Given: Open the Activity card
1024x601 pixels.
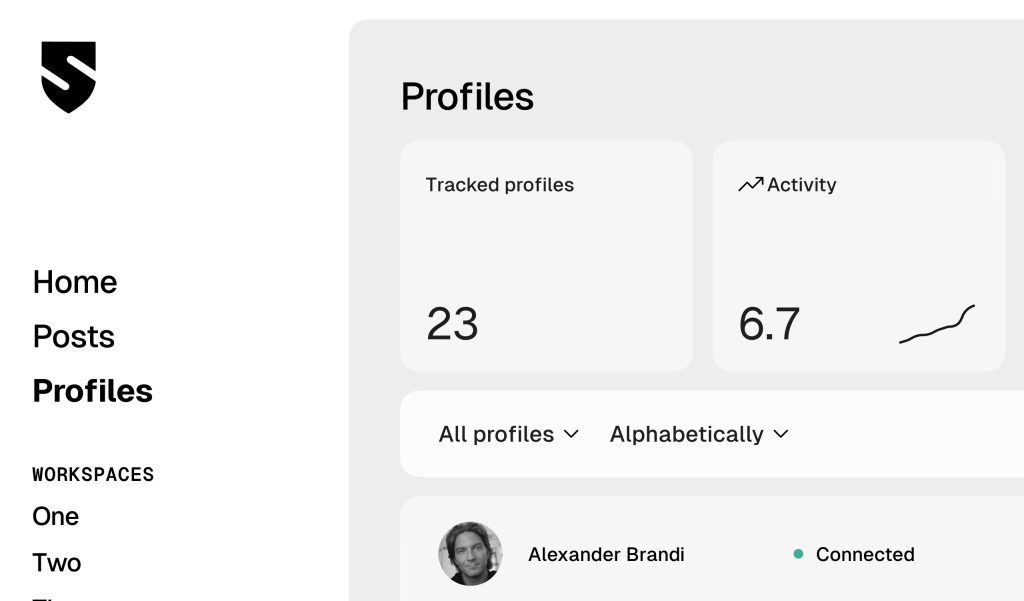Looking at the screenshot, I should (x=859, y=256).
